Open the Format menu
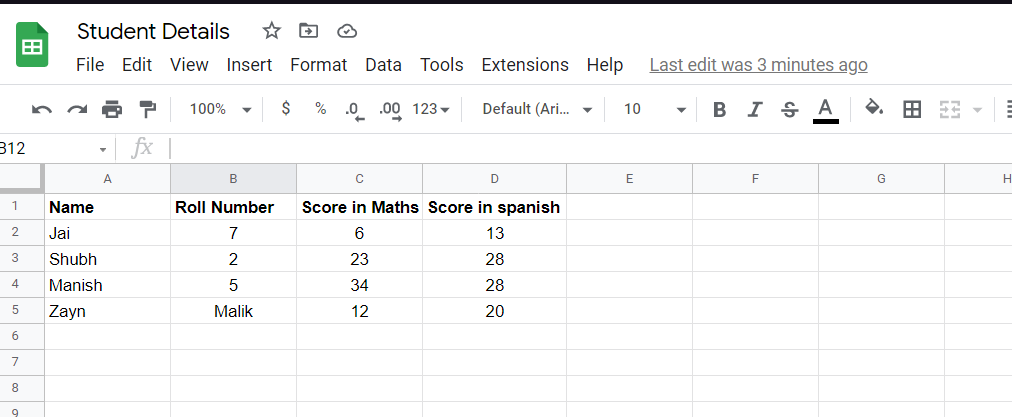 click(x=318, y=65)
